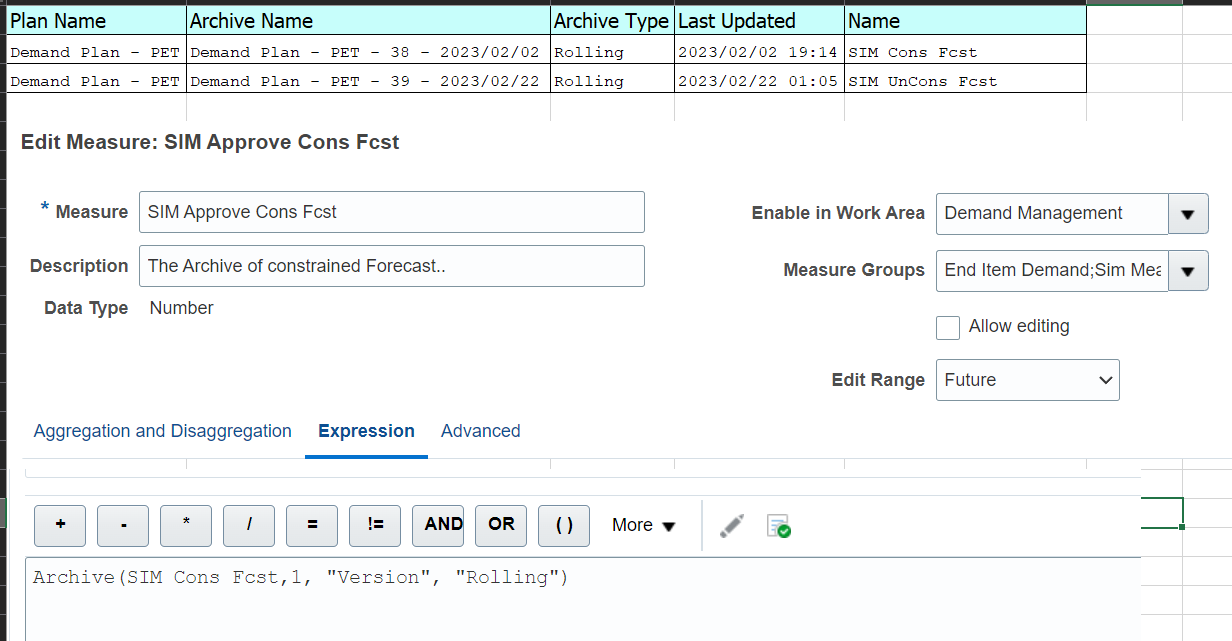Validate the expression with the green checkmark icon
Screen dimensions: 1232x641
778,525
